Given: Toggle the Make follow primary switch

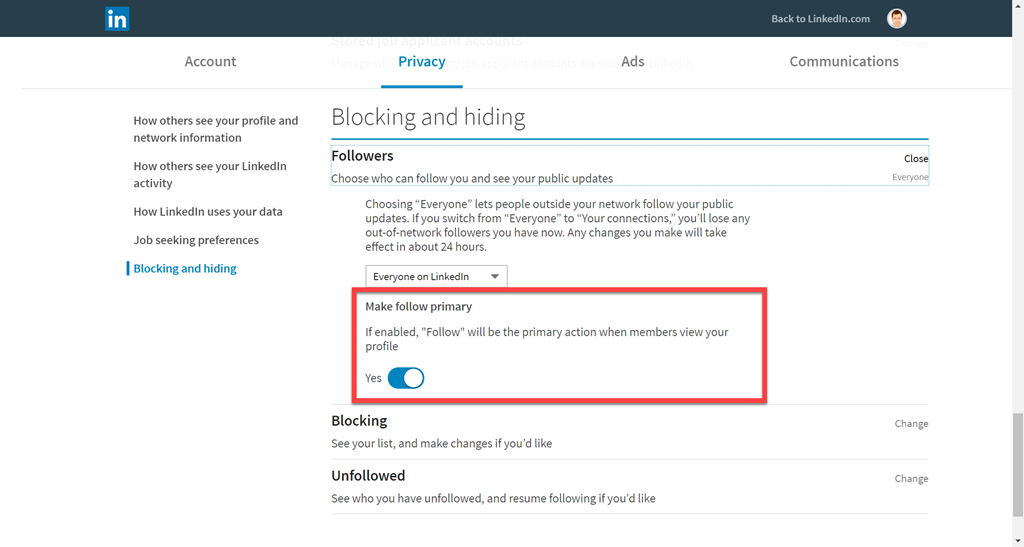Looking at the screenshot, I should (x=406, y=378).
